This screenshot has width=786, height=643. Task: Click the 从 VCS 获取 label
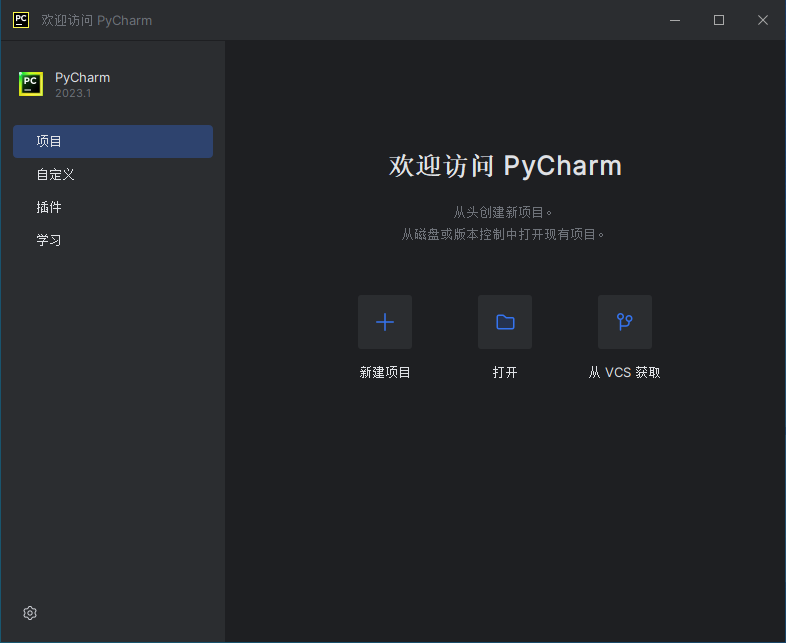tap(625, 372)
